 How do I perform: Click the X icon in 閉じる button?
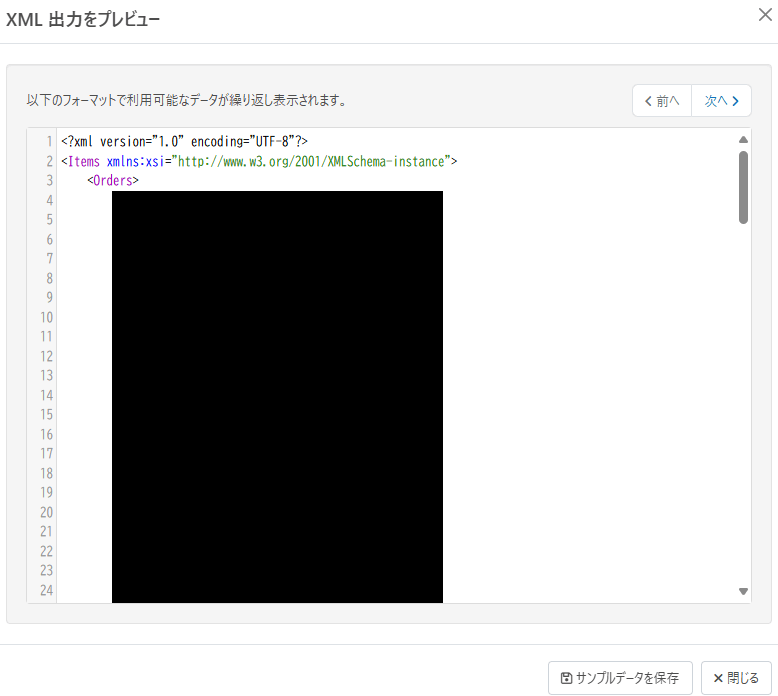pyautogui.click(x=718, y=678)
